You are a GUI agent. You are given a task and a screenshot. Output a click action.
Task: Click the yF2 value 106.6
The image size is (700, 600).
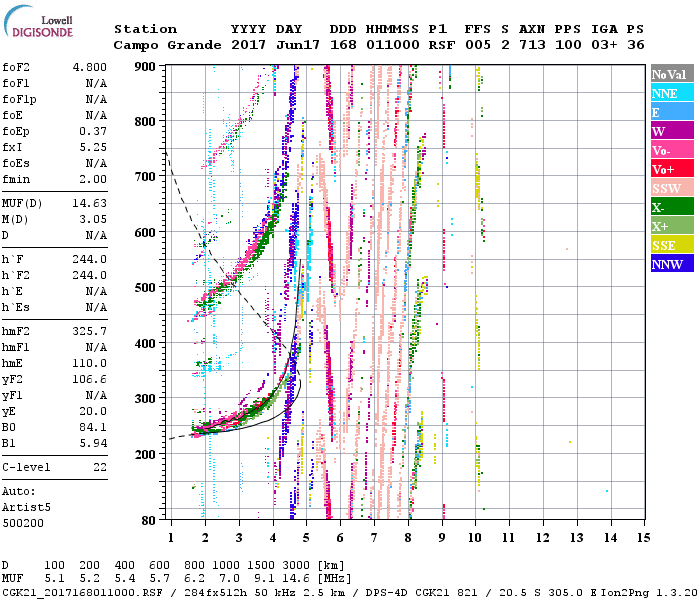tap(90, 380)
